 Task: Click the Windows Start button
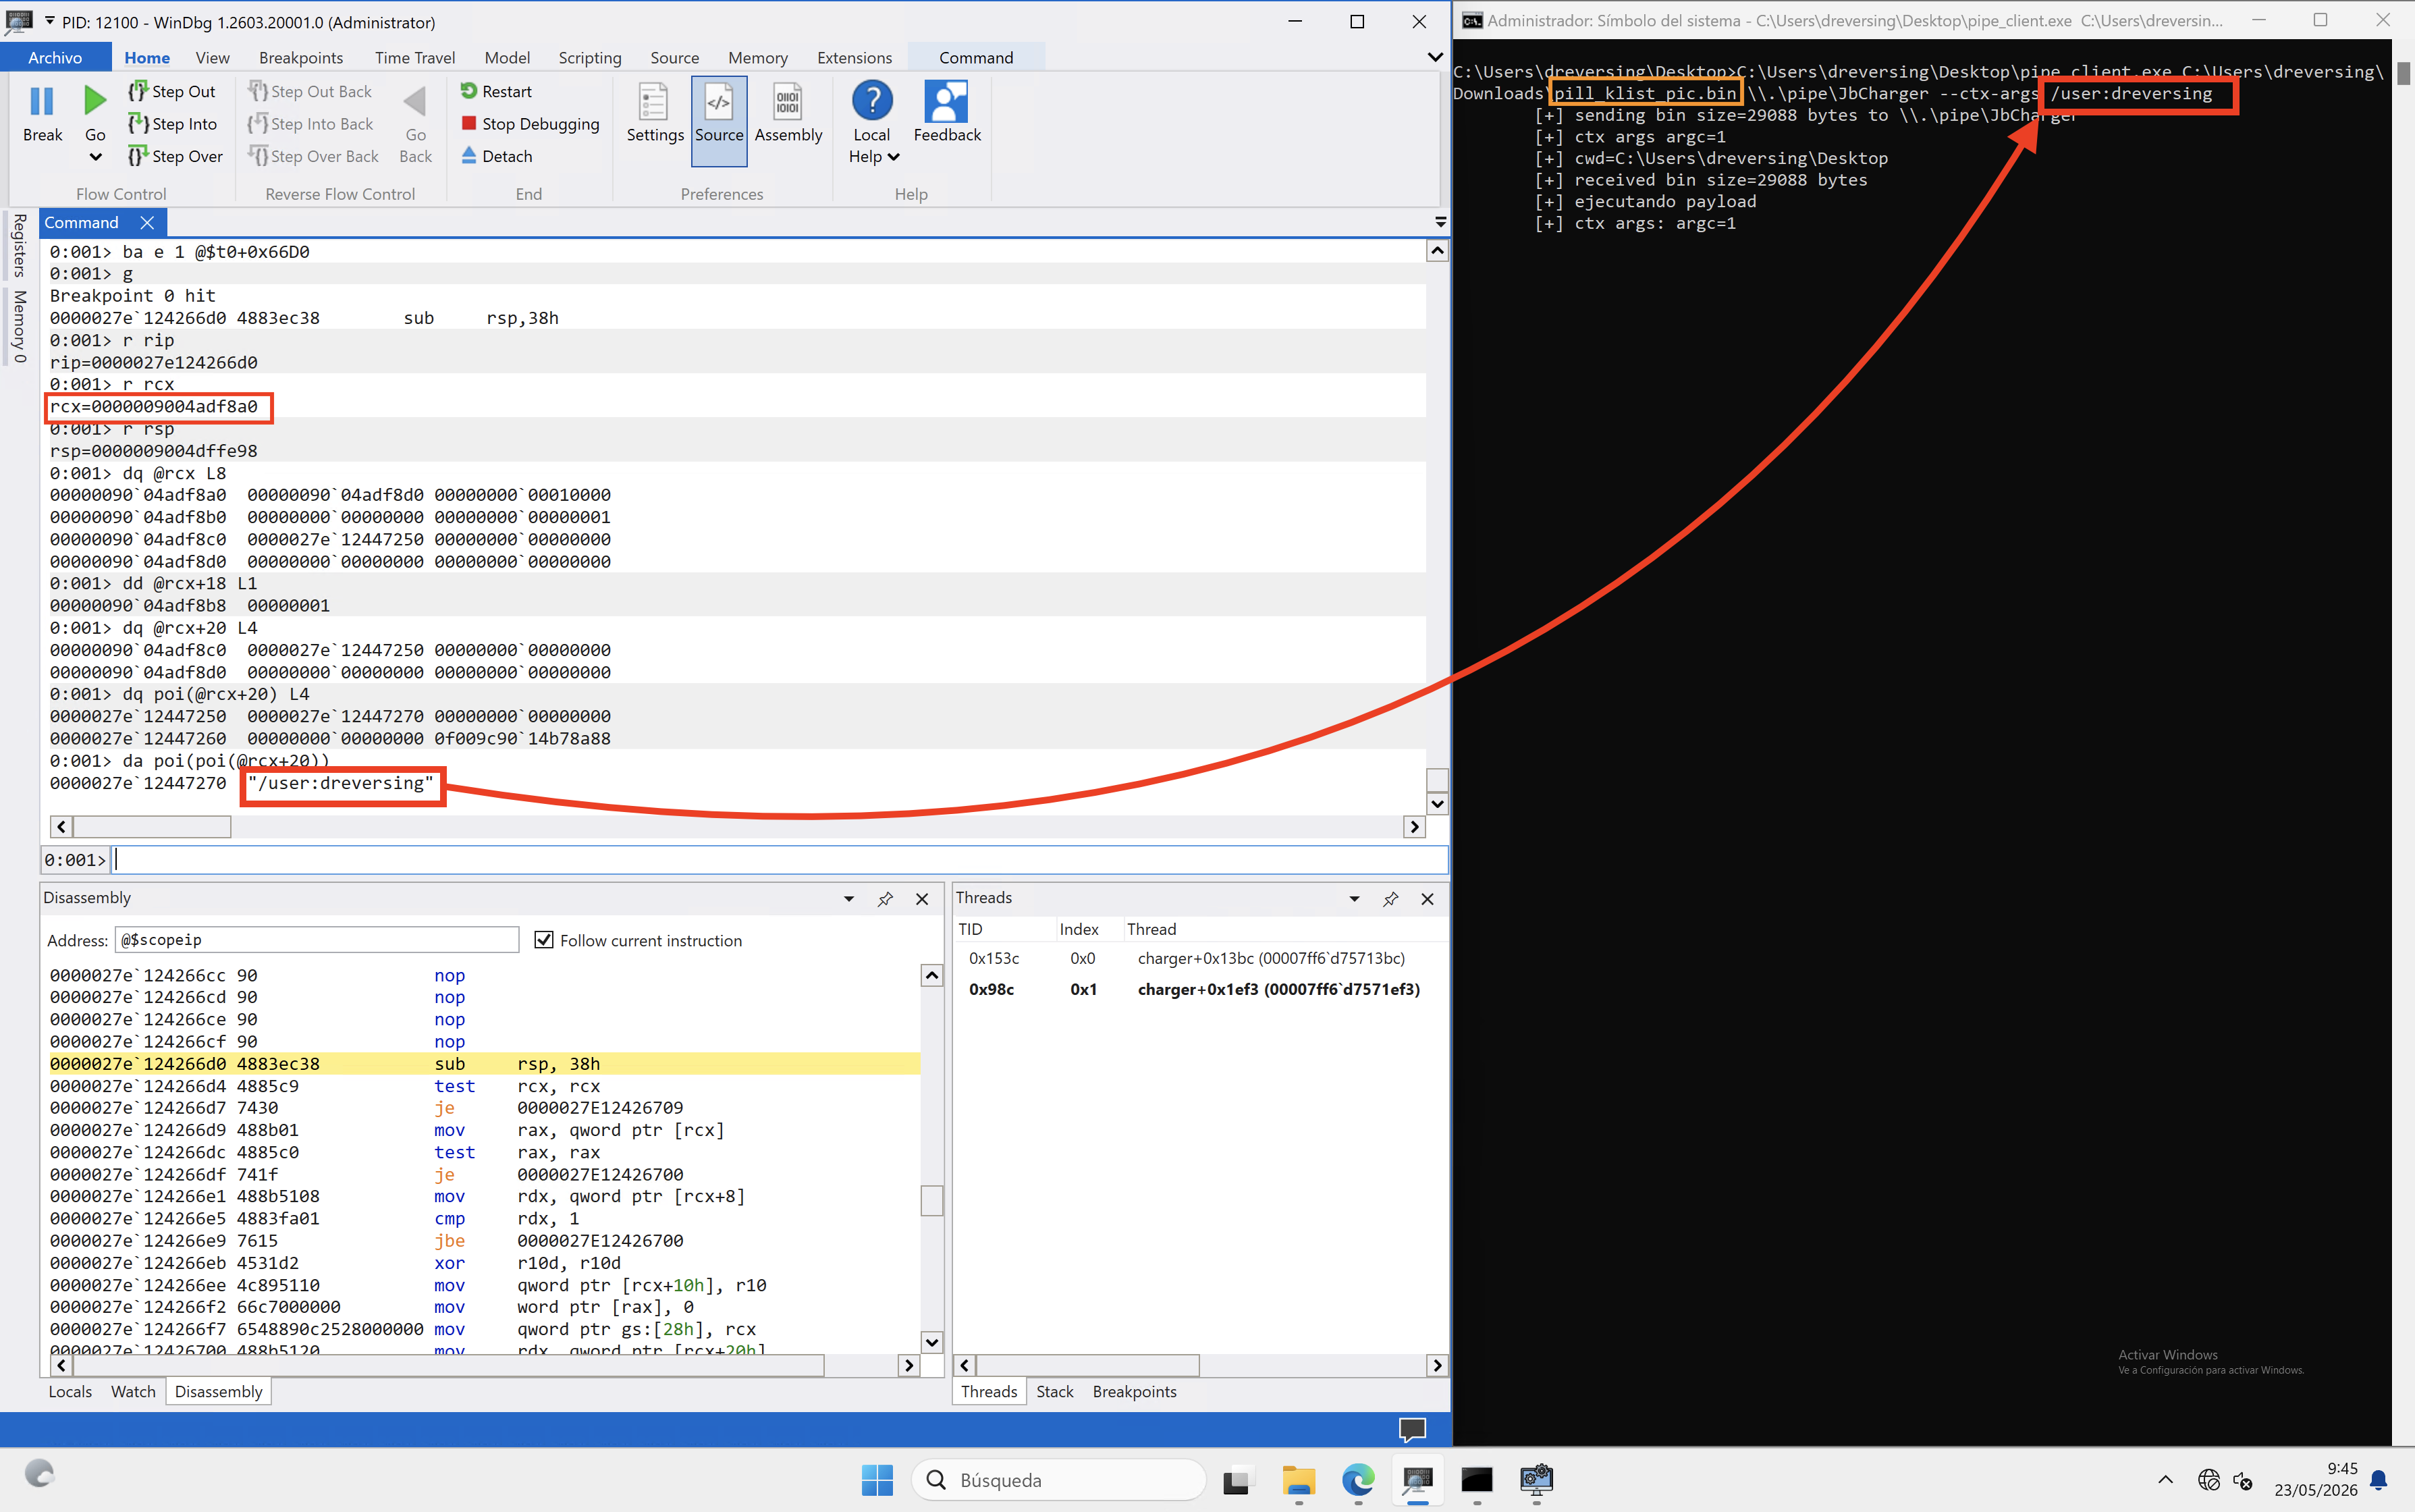pyautogui.click(x=877, y=1479)
